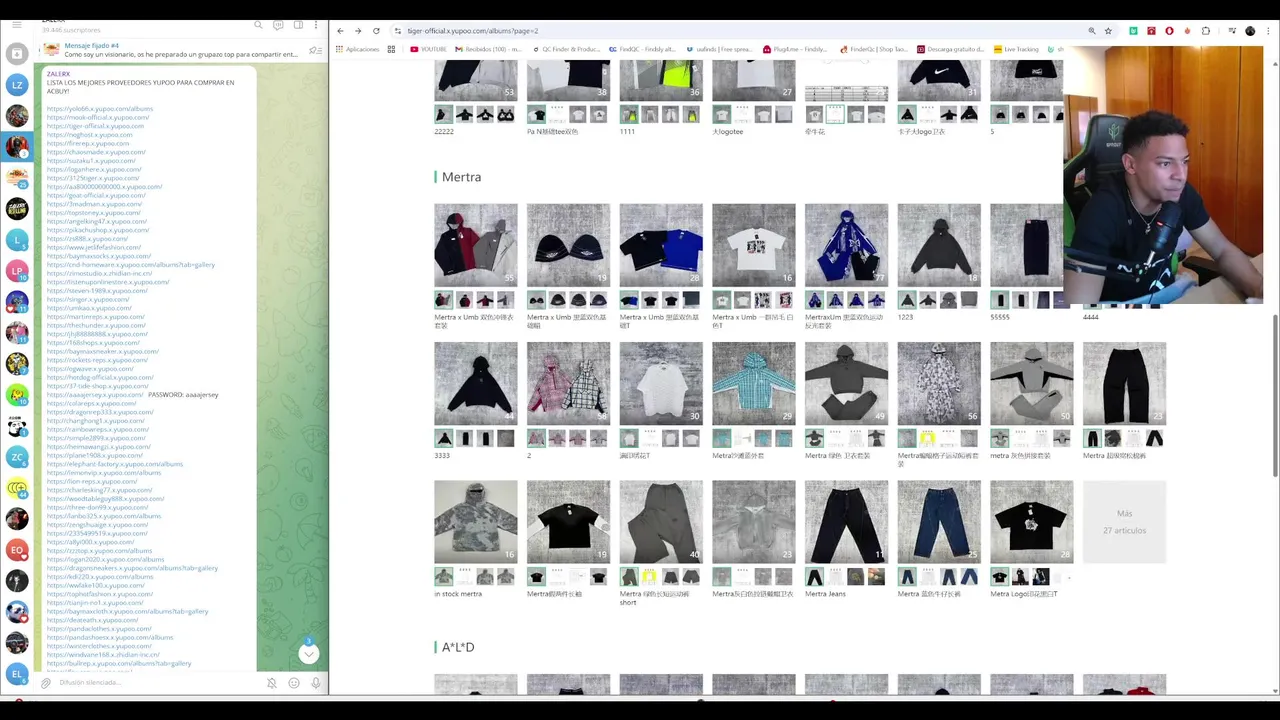Open the album titled 1111
1280x720 pixels.
coord(661,80)
